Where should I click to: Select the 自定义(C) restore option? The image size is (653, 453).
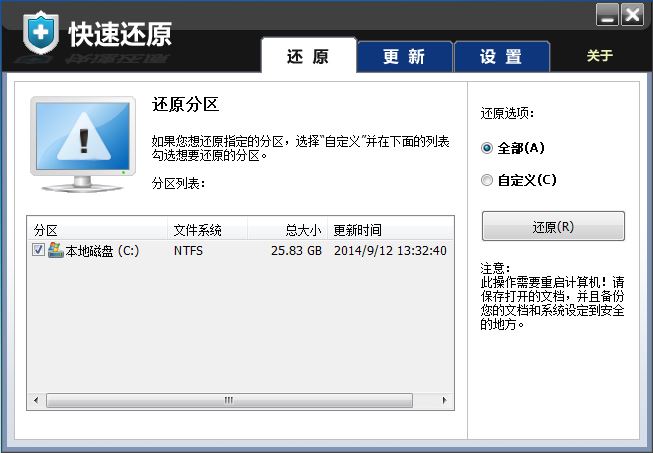click(518, 180)
